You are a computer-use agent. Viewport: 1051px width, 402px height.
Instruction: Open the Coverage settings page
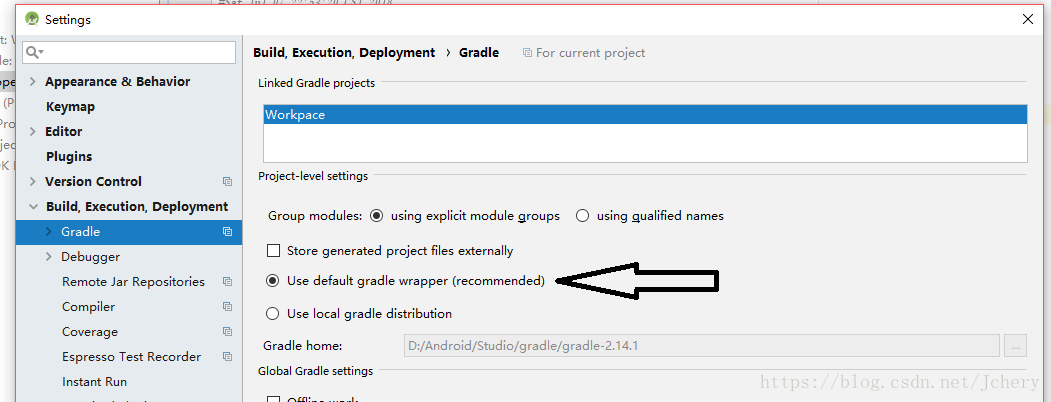click(90, 332)
